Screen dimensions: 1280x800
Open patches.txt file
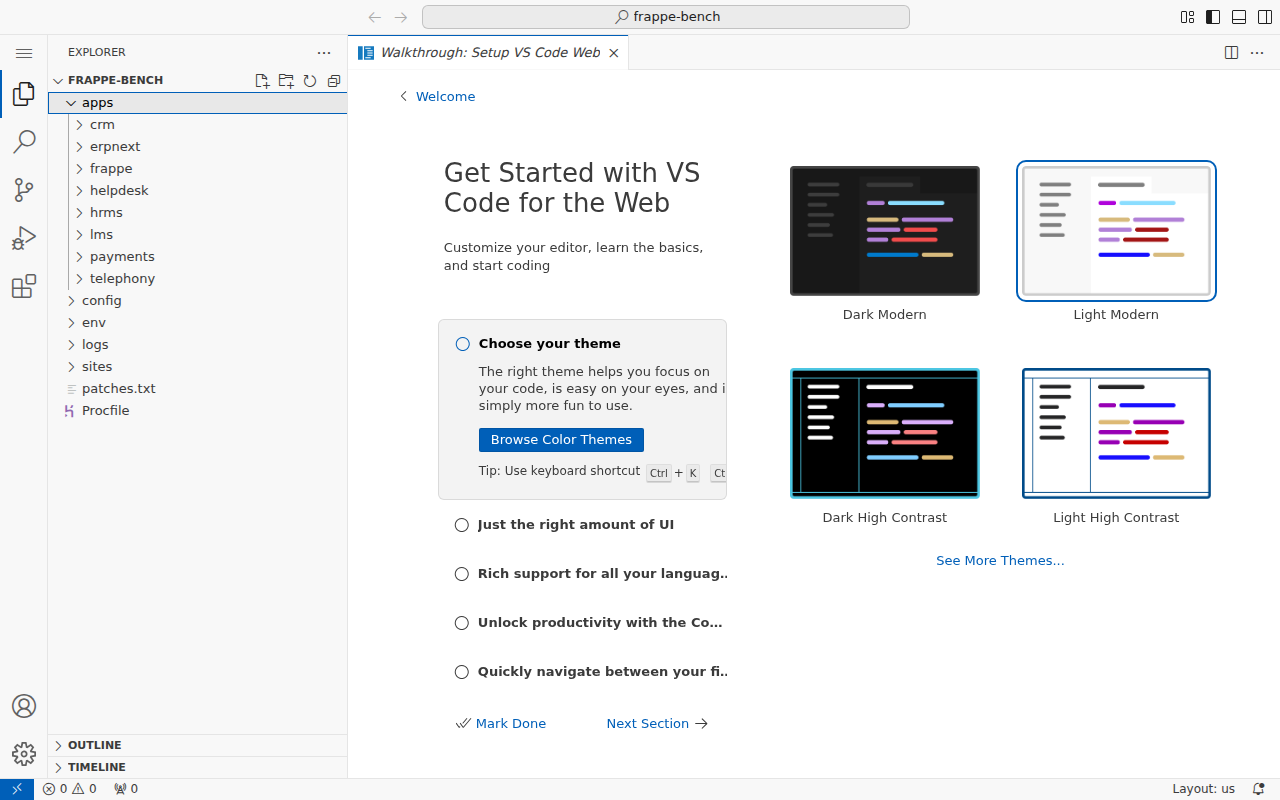(x=198, y=389)
